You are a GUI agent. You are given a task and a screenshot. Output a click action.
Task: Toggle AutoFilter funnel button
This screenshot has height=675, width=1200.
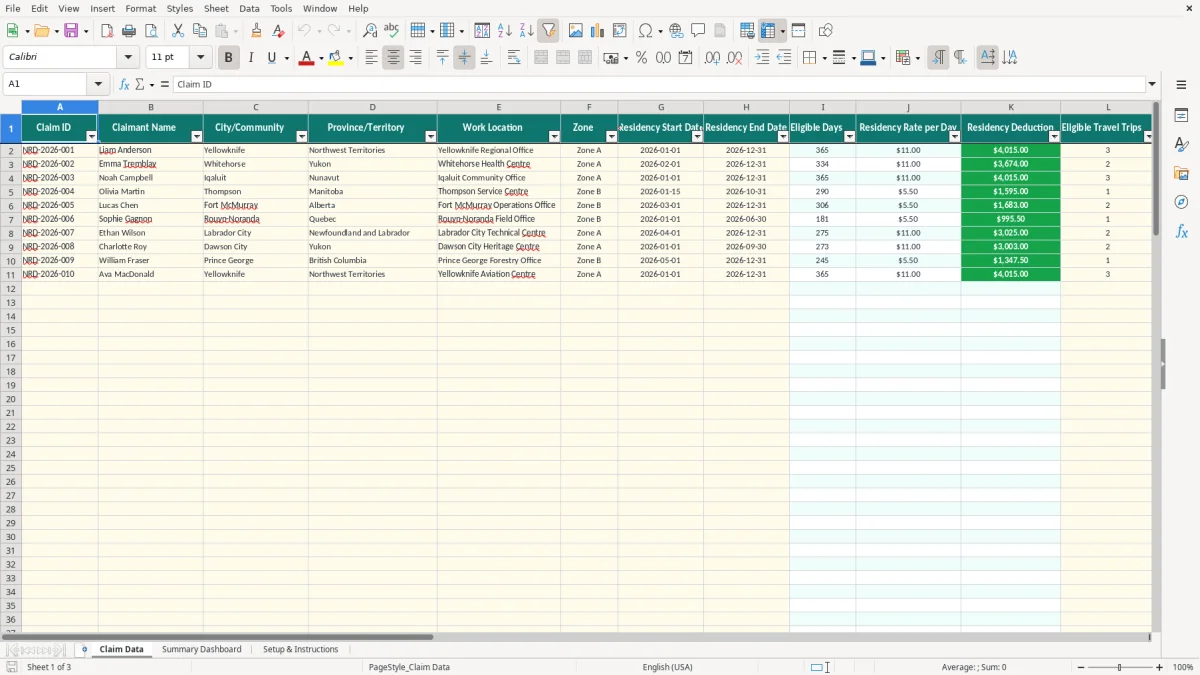click(549, 31)
